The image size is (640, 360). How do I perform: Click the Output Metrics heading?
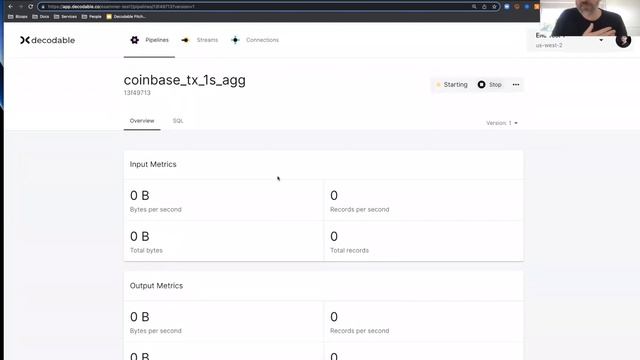[156, 286]
